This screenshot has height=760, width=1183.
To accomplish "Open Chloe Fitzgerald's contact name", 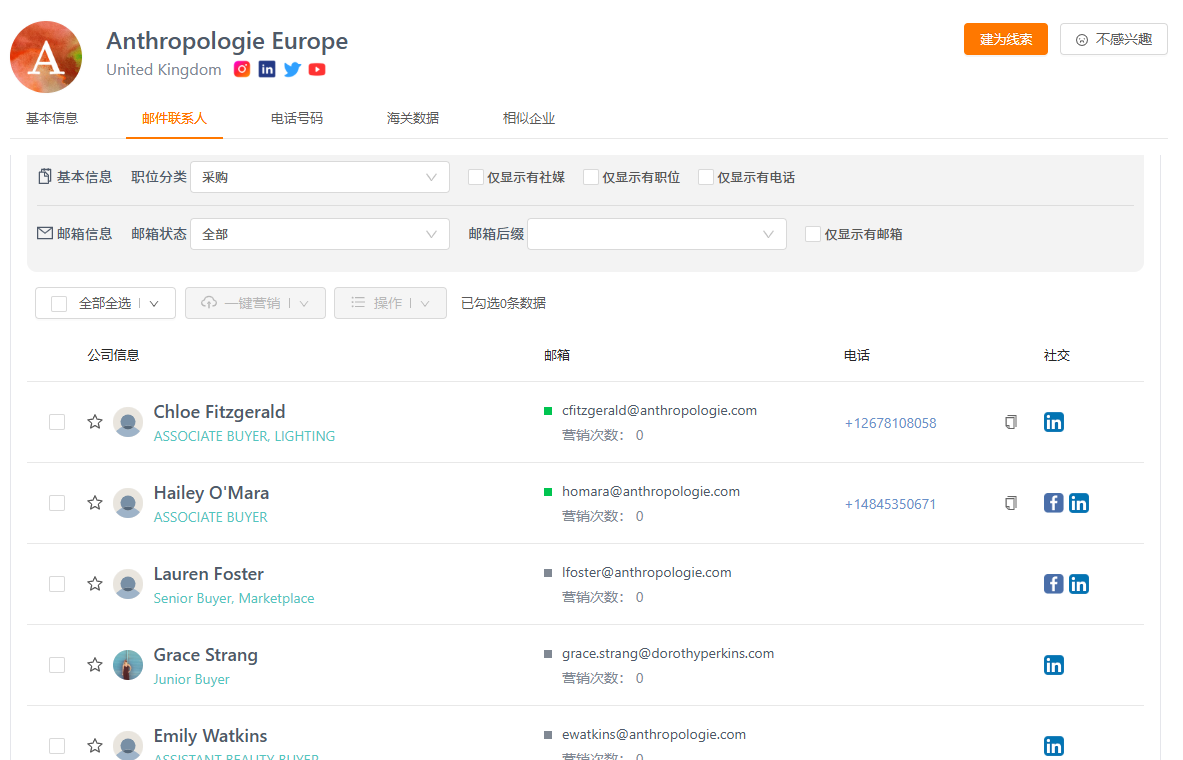I will (220, 412).
